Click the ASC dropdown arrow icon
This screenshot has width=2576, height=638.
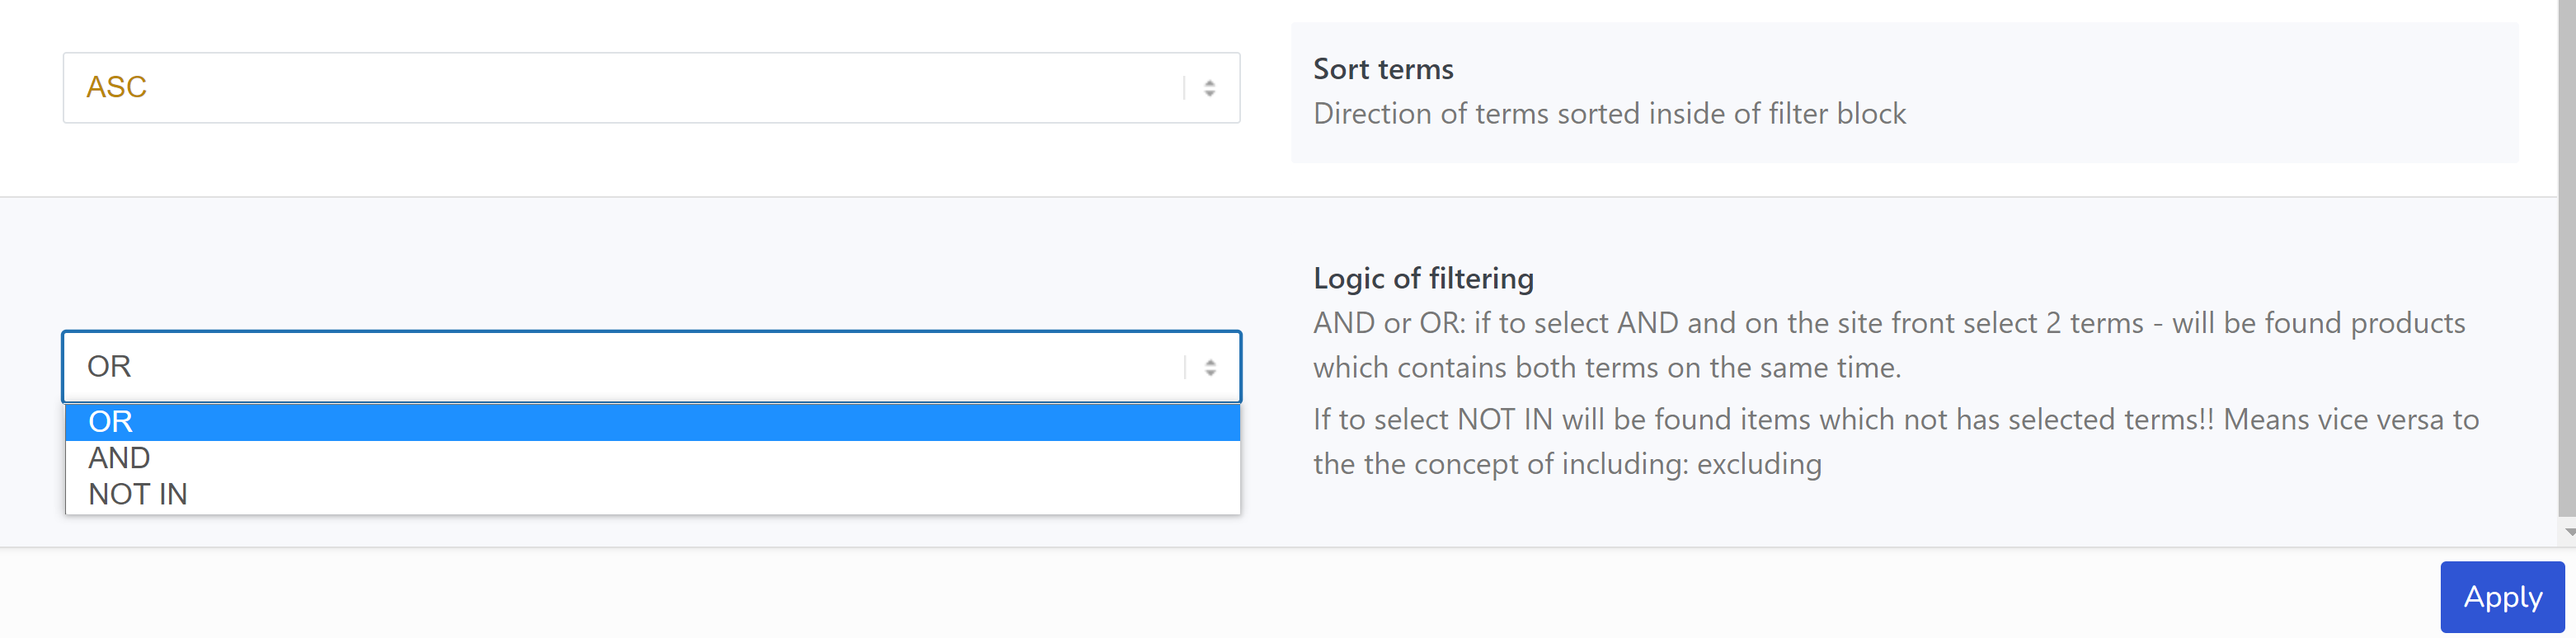click(x=1209, y=88)
